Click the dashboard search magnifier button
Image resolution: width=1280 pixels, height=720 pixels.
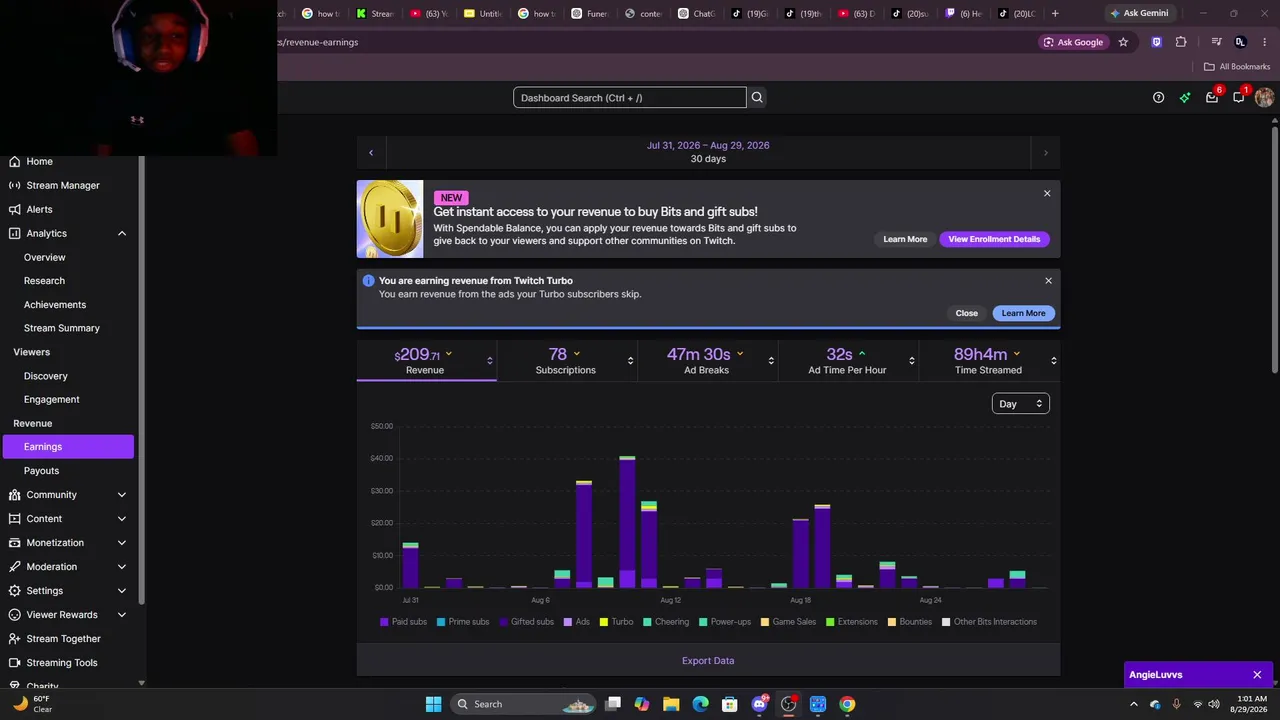point(757,97)
